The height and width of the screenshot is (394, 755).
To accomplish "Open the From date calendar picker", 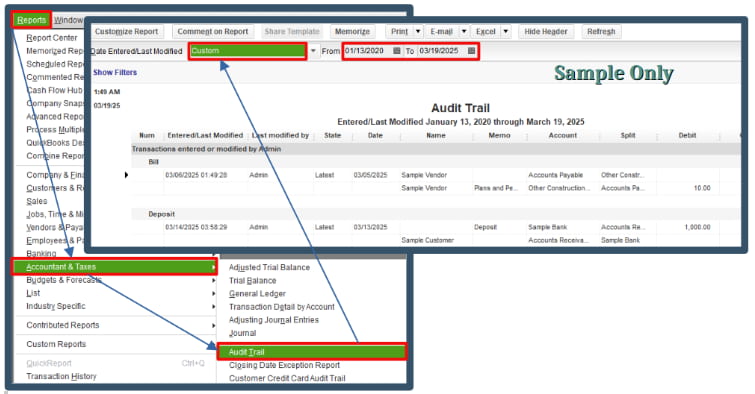I will [x=397, y=51].
